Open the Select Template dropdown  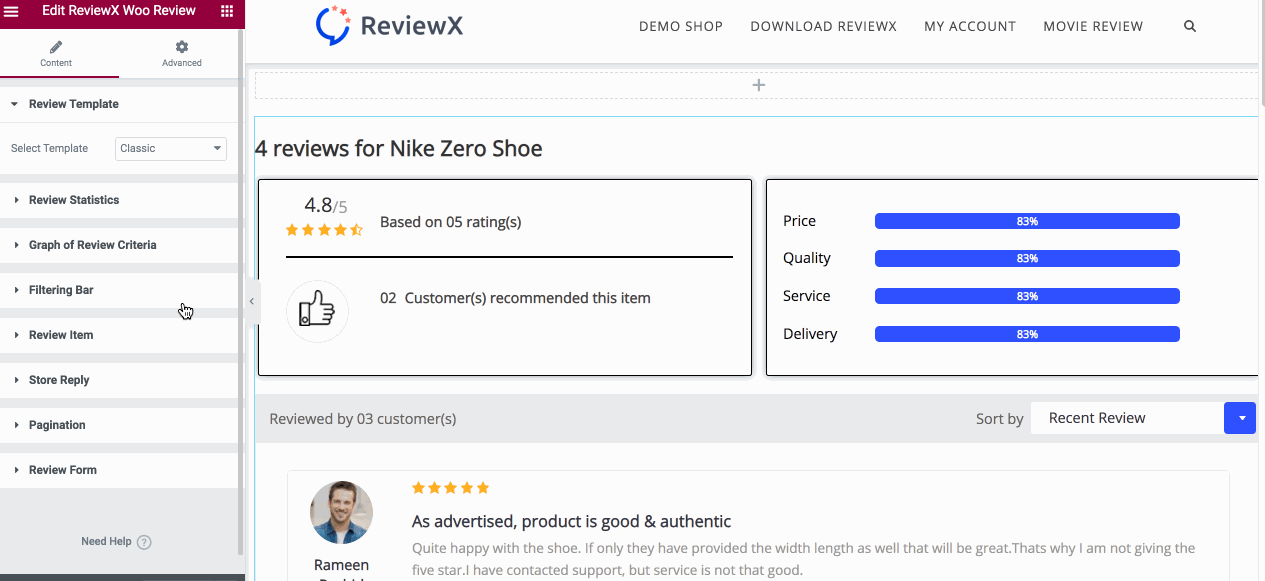coord(170,148)
